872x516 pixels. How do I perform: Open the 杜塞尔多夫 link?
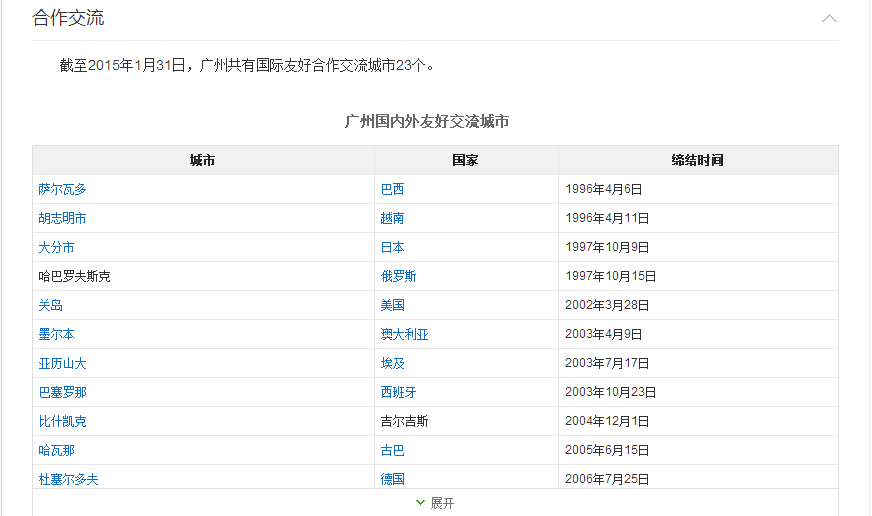(x=68, y=479)
